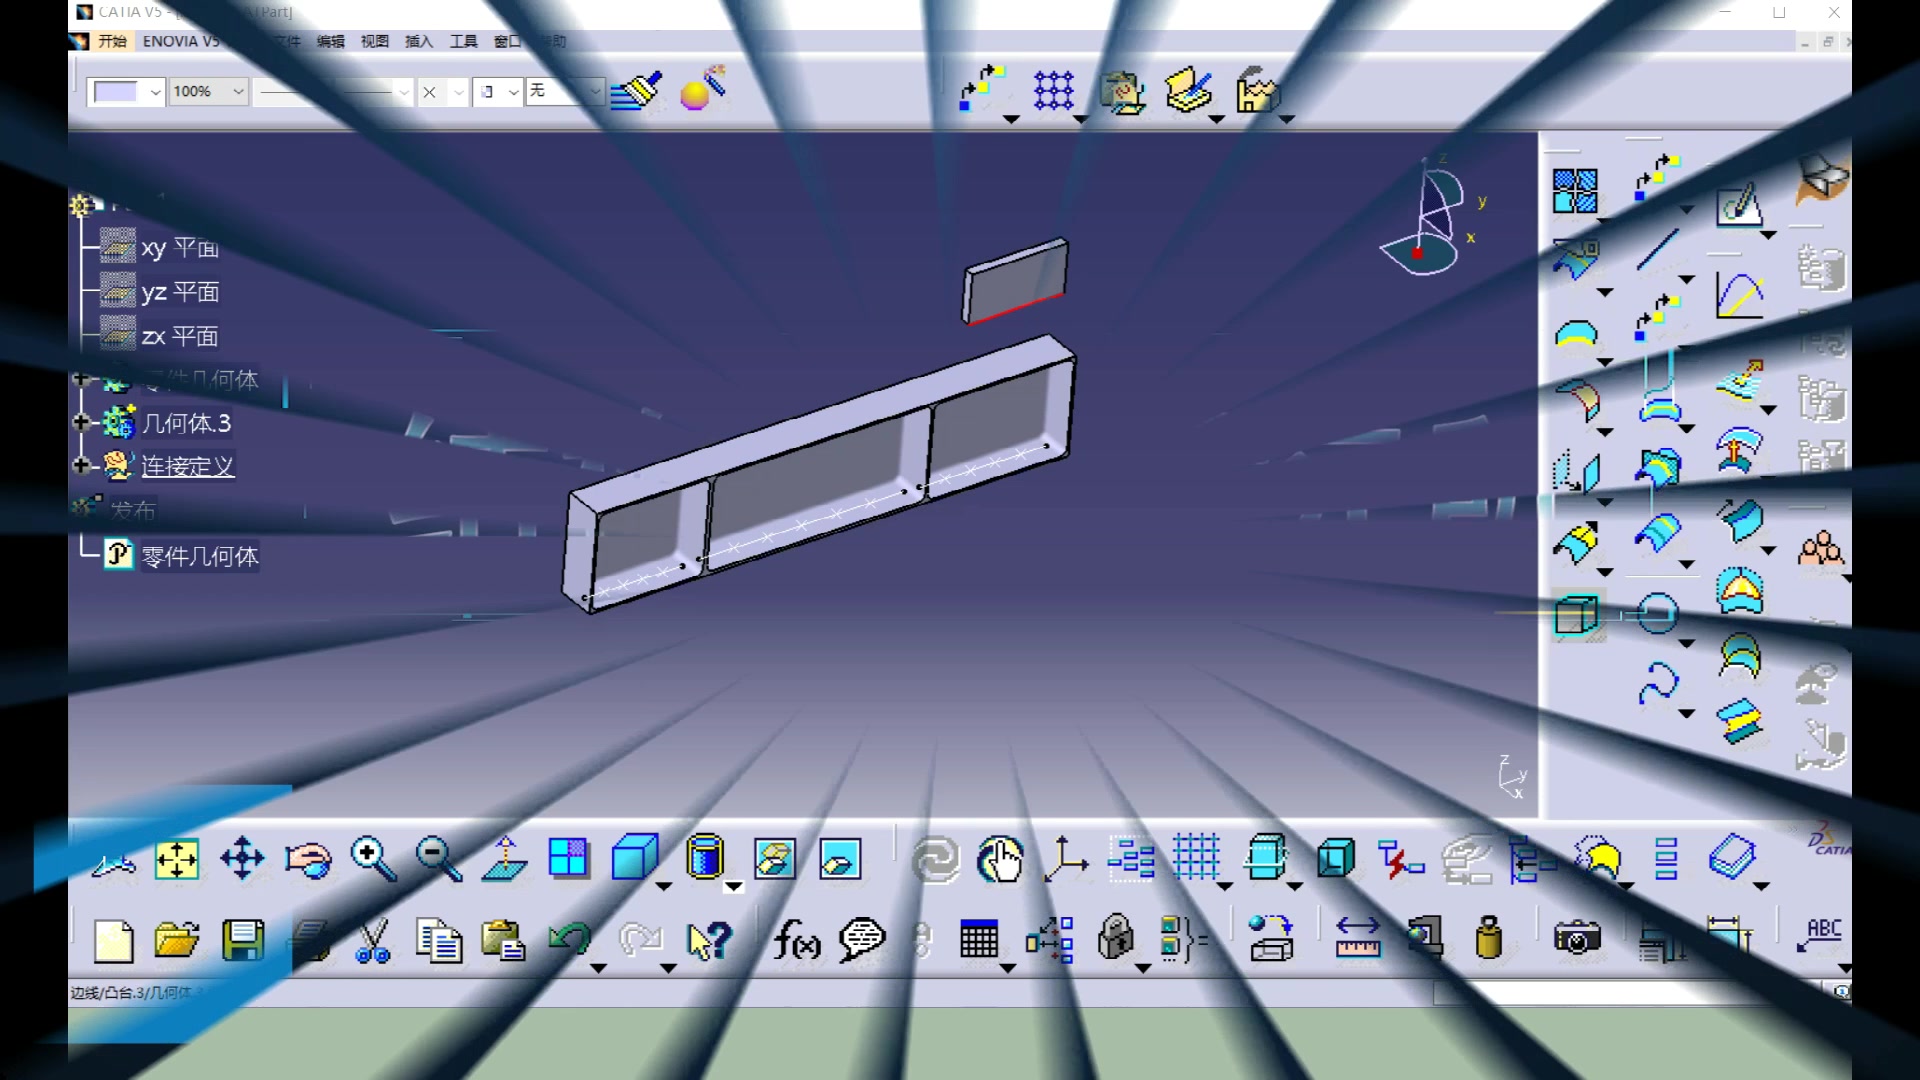Click the shading cylinder icon

(x=705, y=858)
